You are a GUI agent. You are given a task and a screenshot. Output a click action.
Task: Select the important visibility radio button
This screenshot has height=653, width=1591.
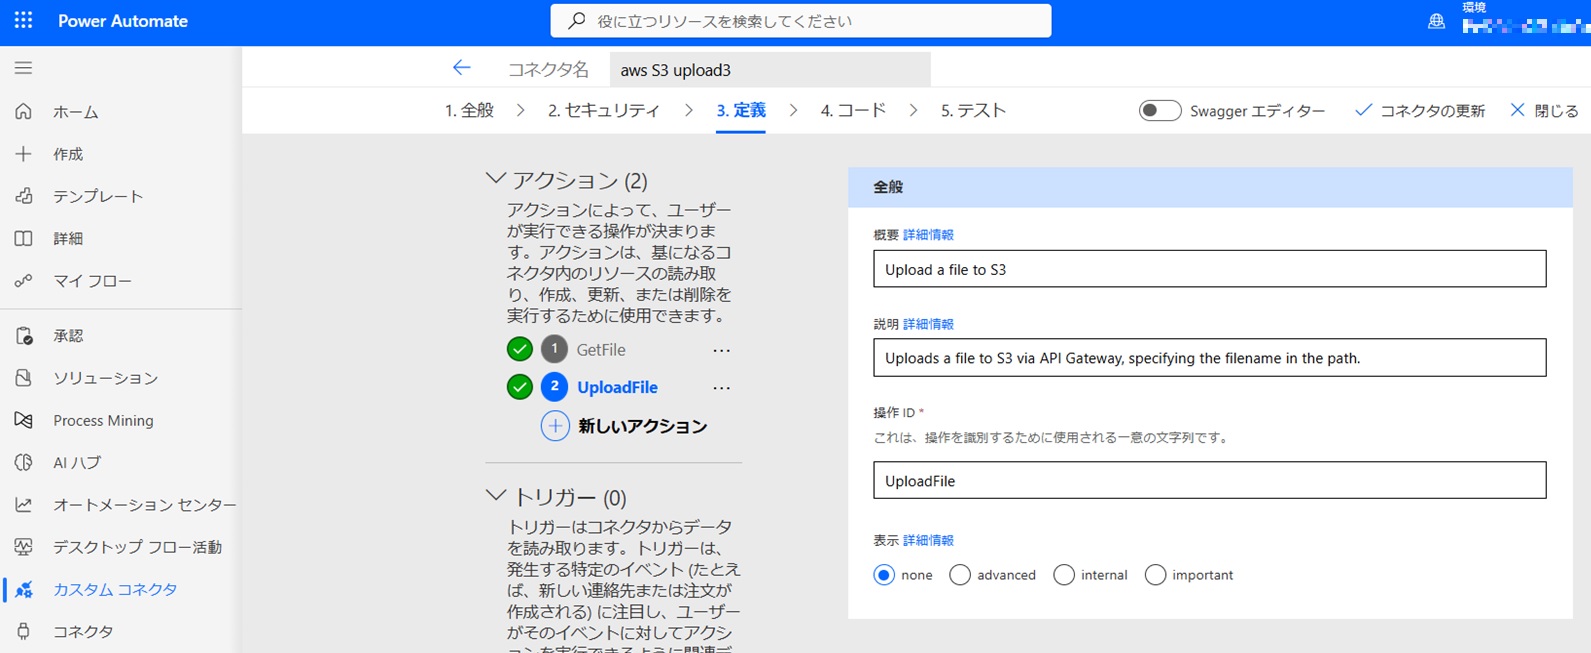click(x=1155, y=575)
